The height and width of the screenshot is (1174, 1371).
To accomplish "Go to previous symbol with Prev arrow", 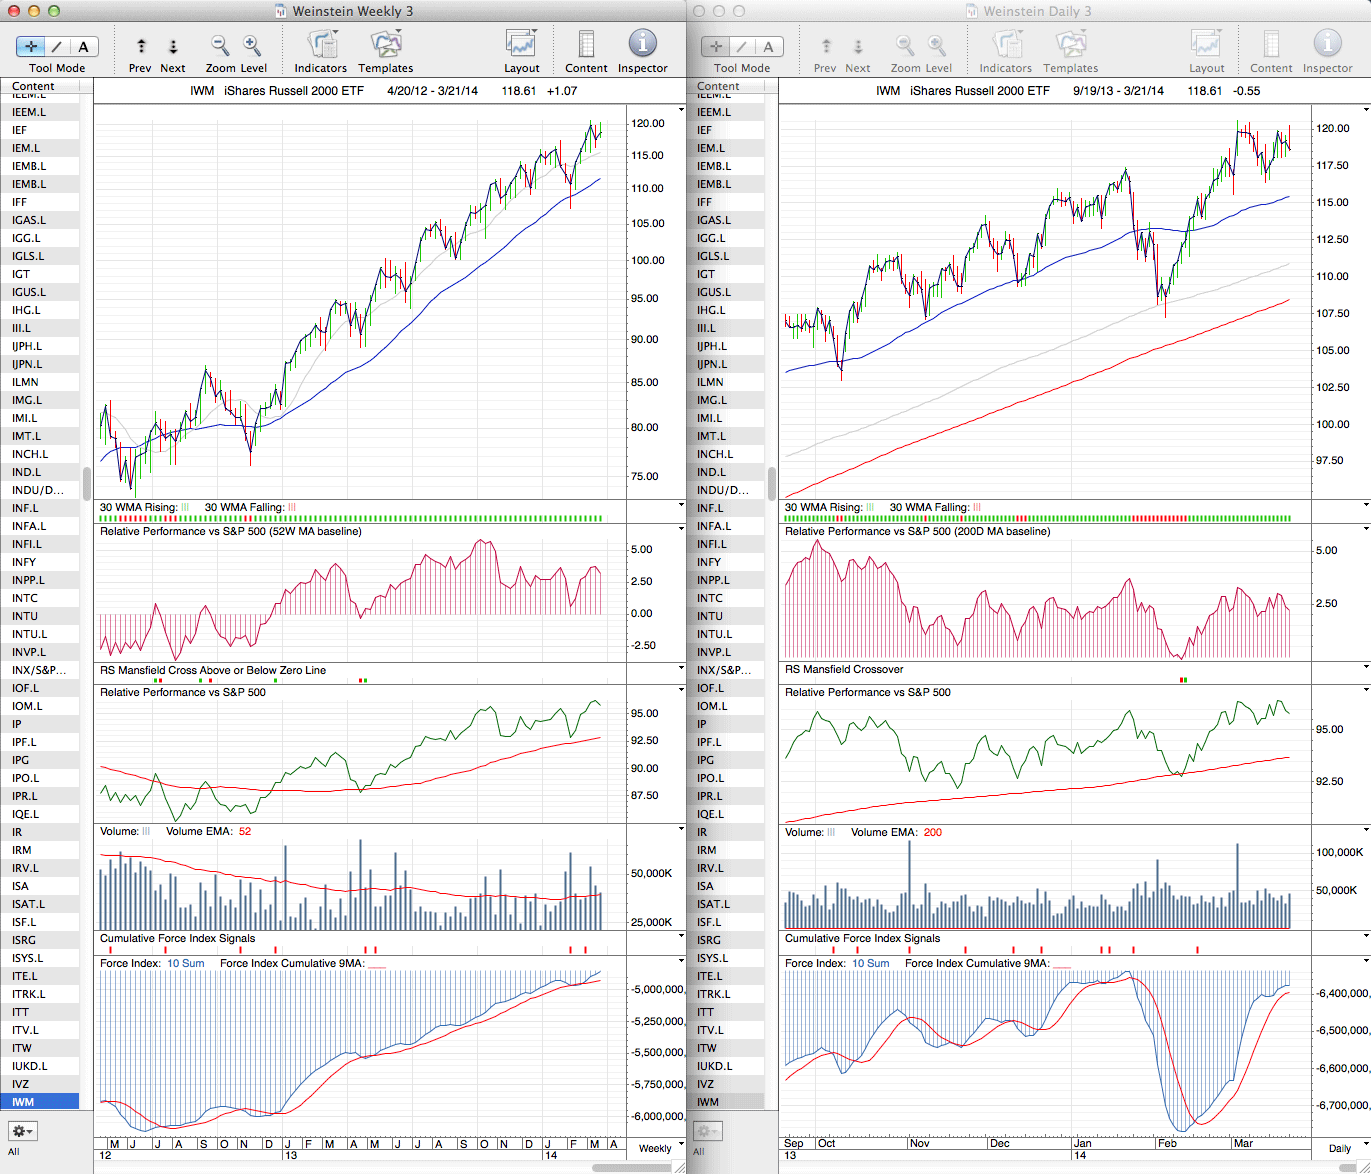I will tap(141, 46).
